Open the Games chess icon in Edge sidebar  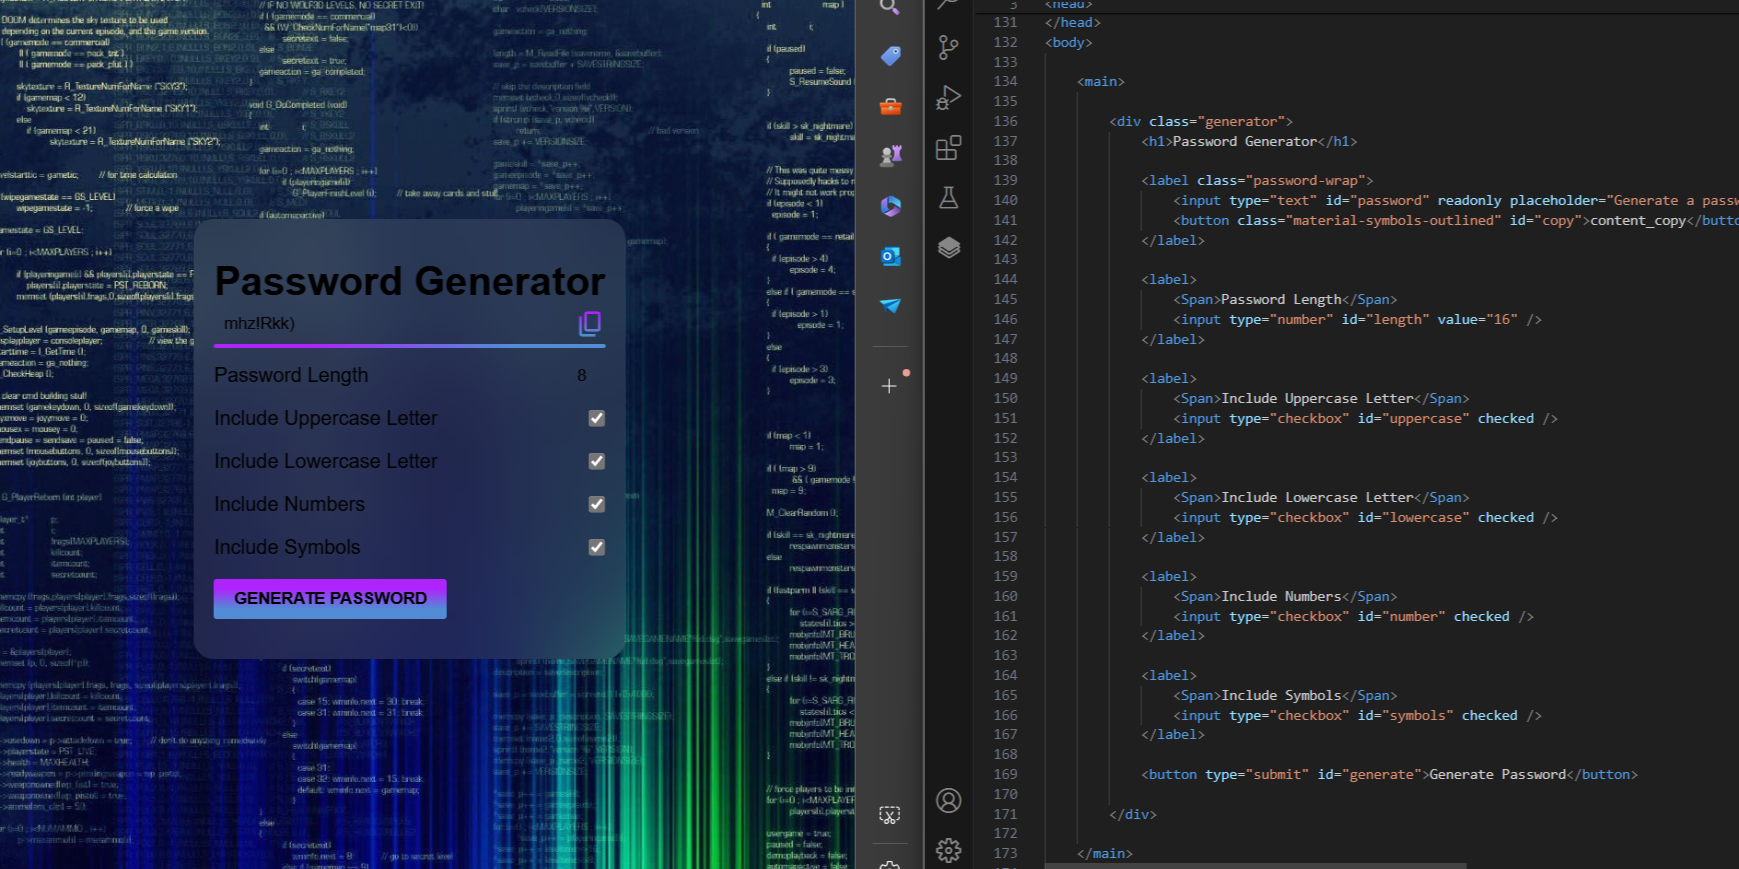click(x=890, y=156)
